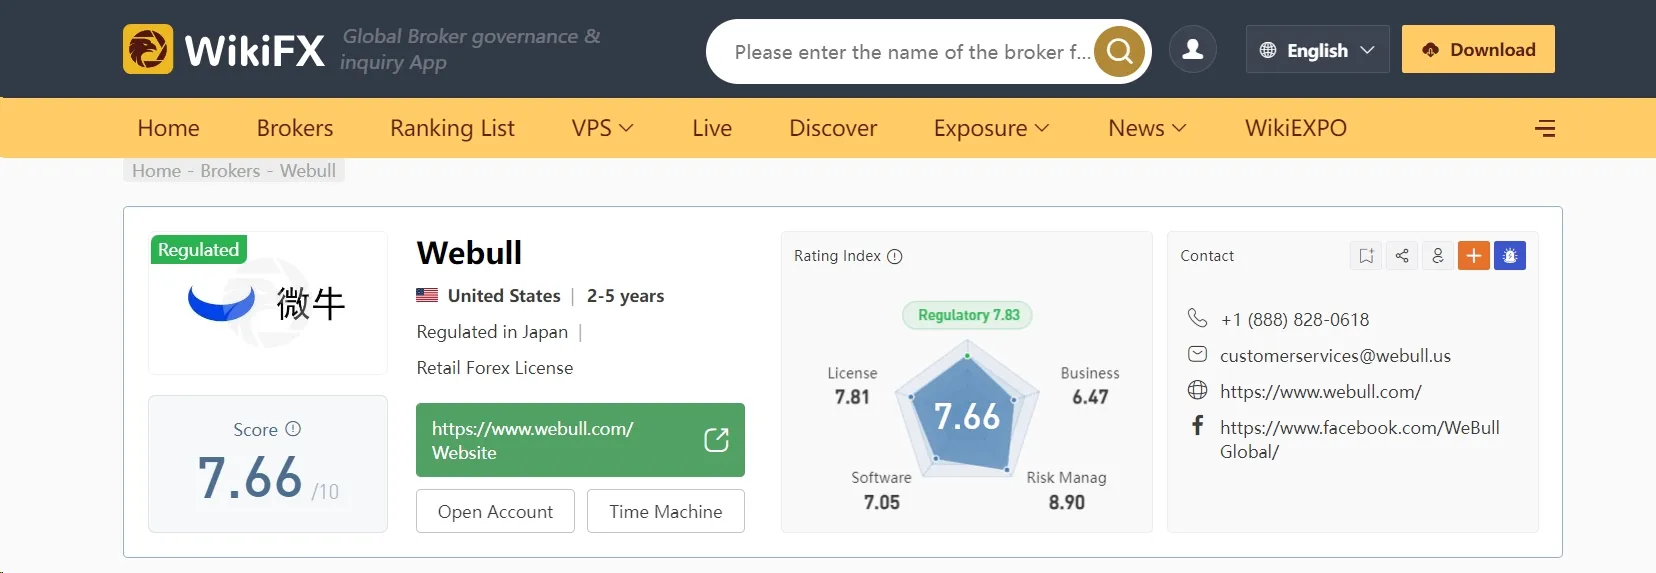Click the phone icon in Contact
Image resolution: width=1656 pixels, height=573 pixels.
tap(1197, 318)
